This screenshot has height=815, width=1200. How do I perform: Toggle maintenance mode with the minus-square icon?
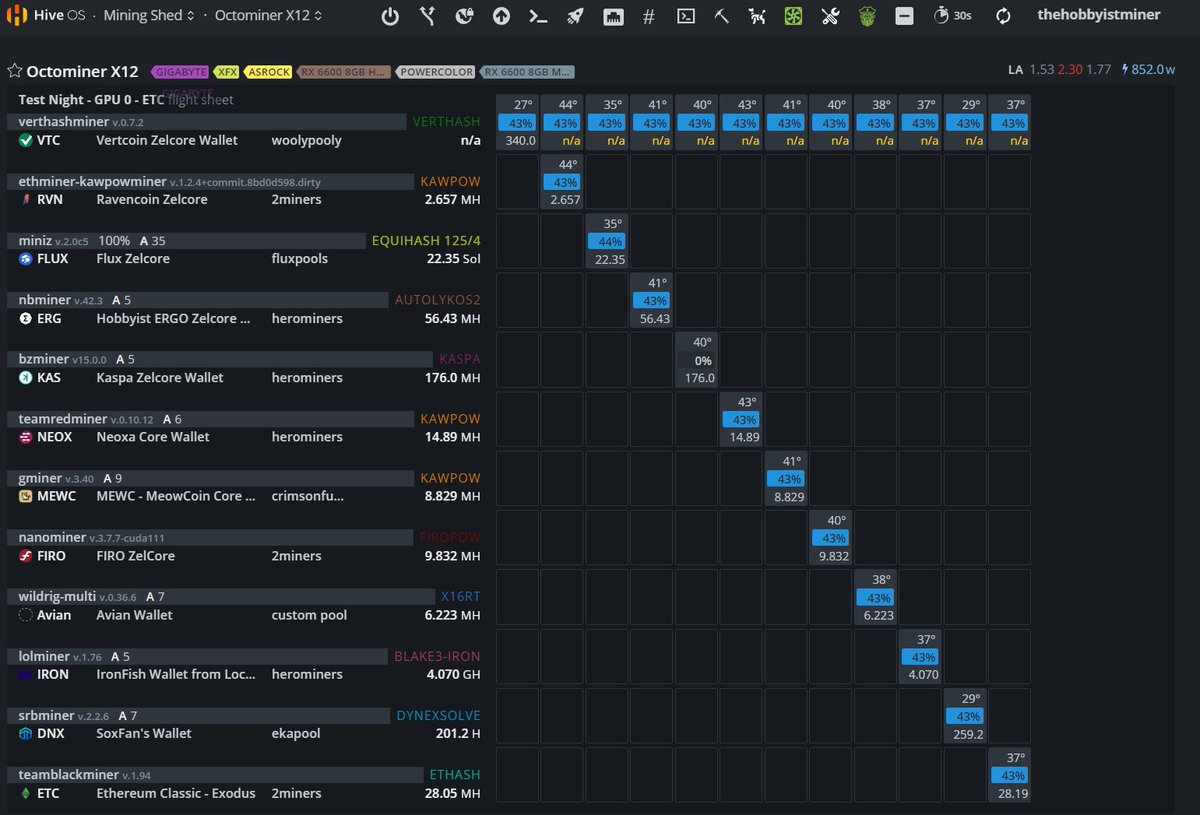point(904,16)
